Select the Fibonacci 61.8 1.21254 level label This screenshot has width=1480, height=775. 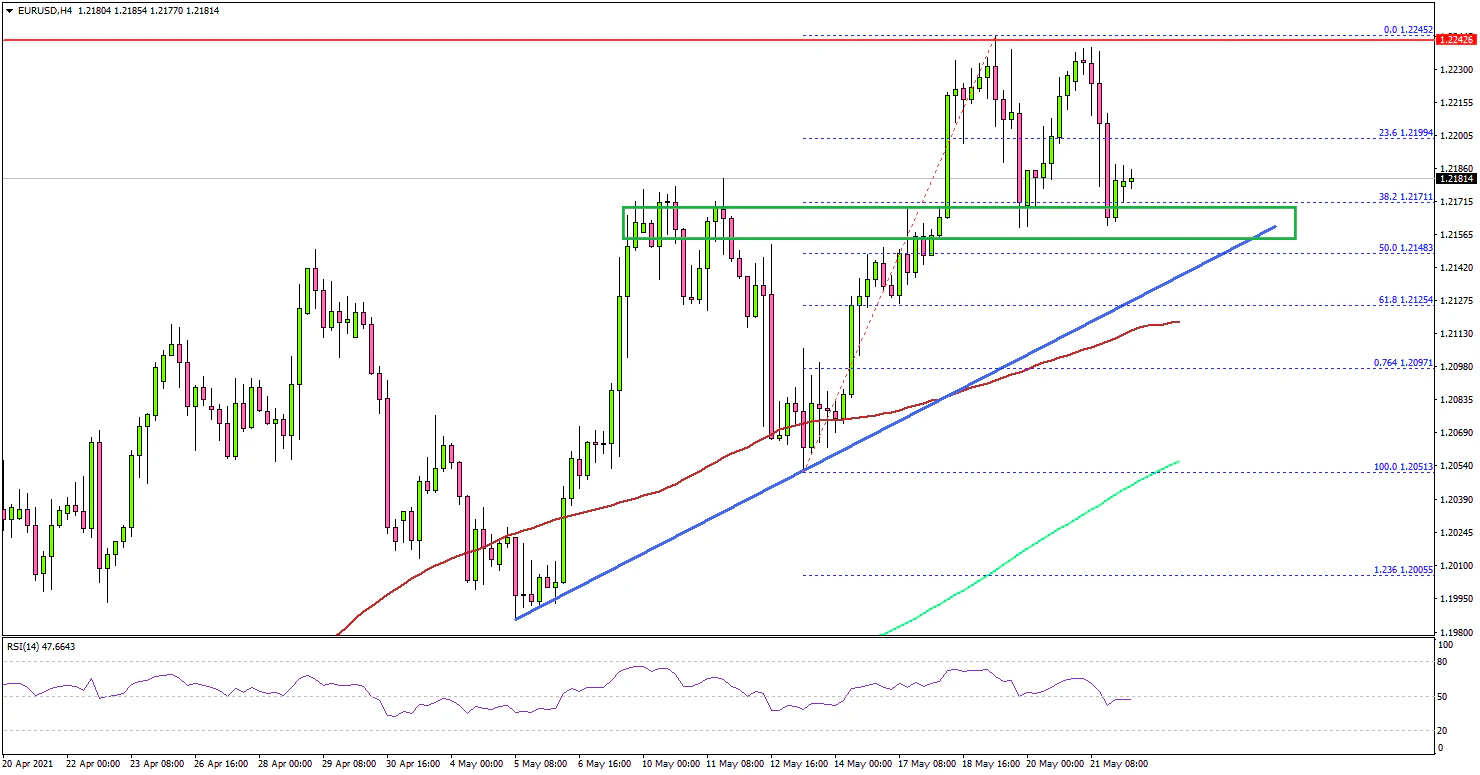point(1404,299)
